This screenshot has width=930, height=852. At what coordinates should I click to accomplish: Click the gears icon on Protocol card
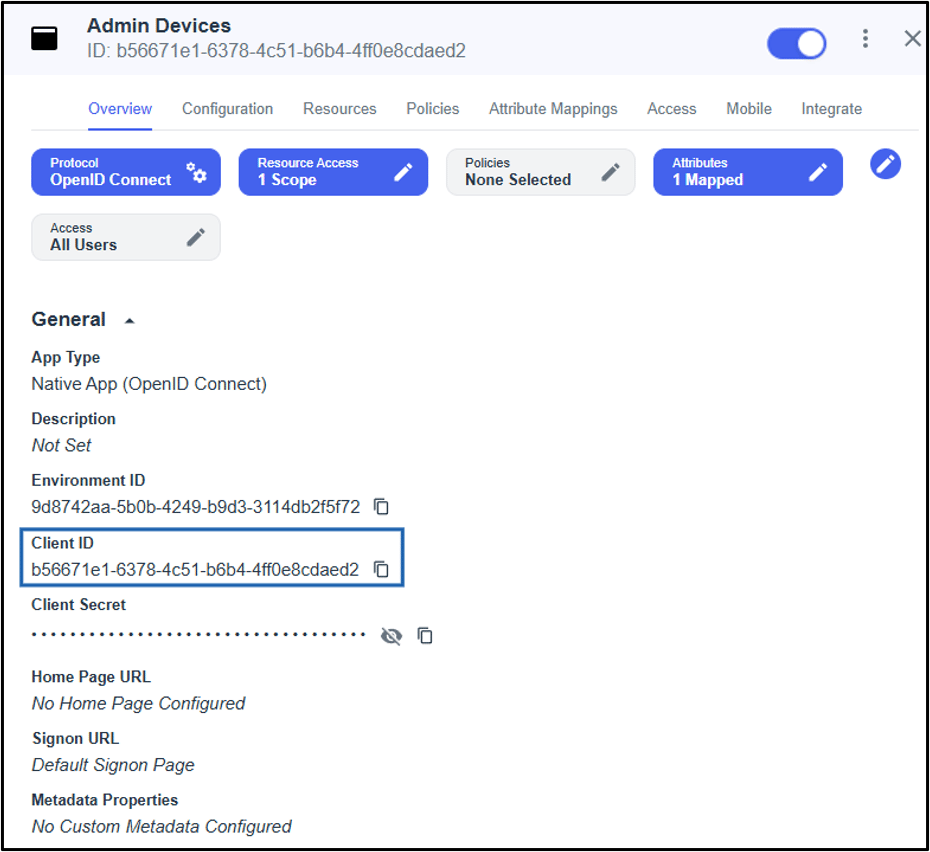click(x=196, y=172)
